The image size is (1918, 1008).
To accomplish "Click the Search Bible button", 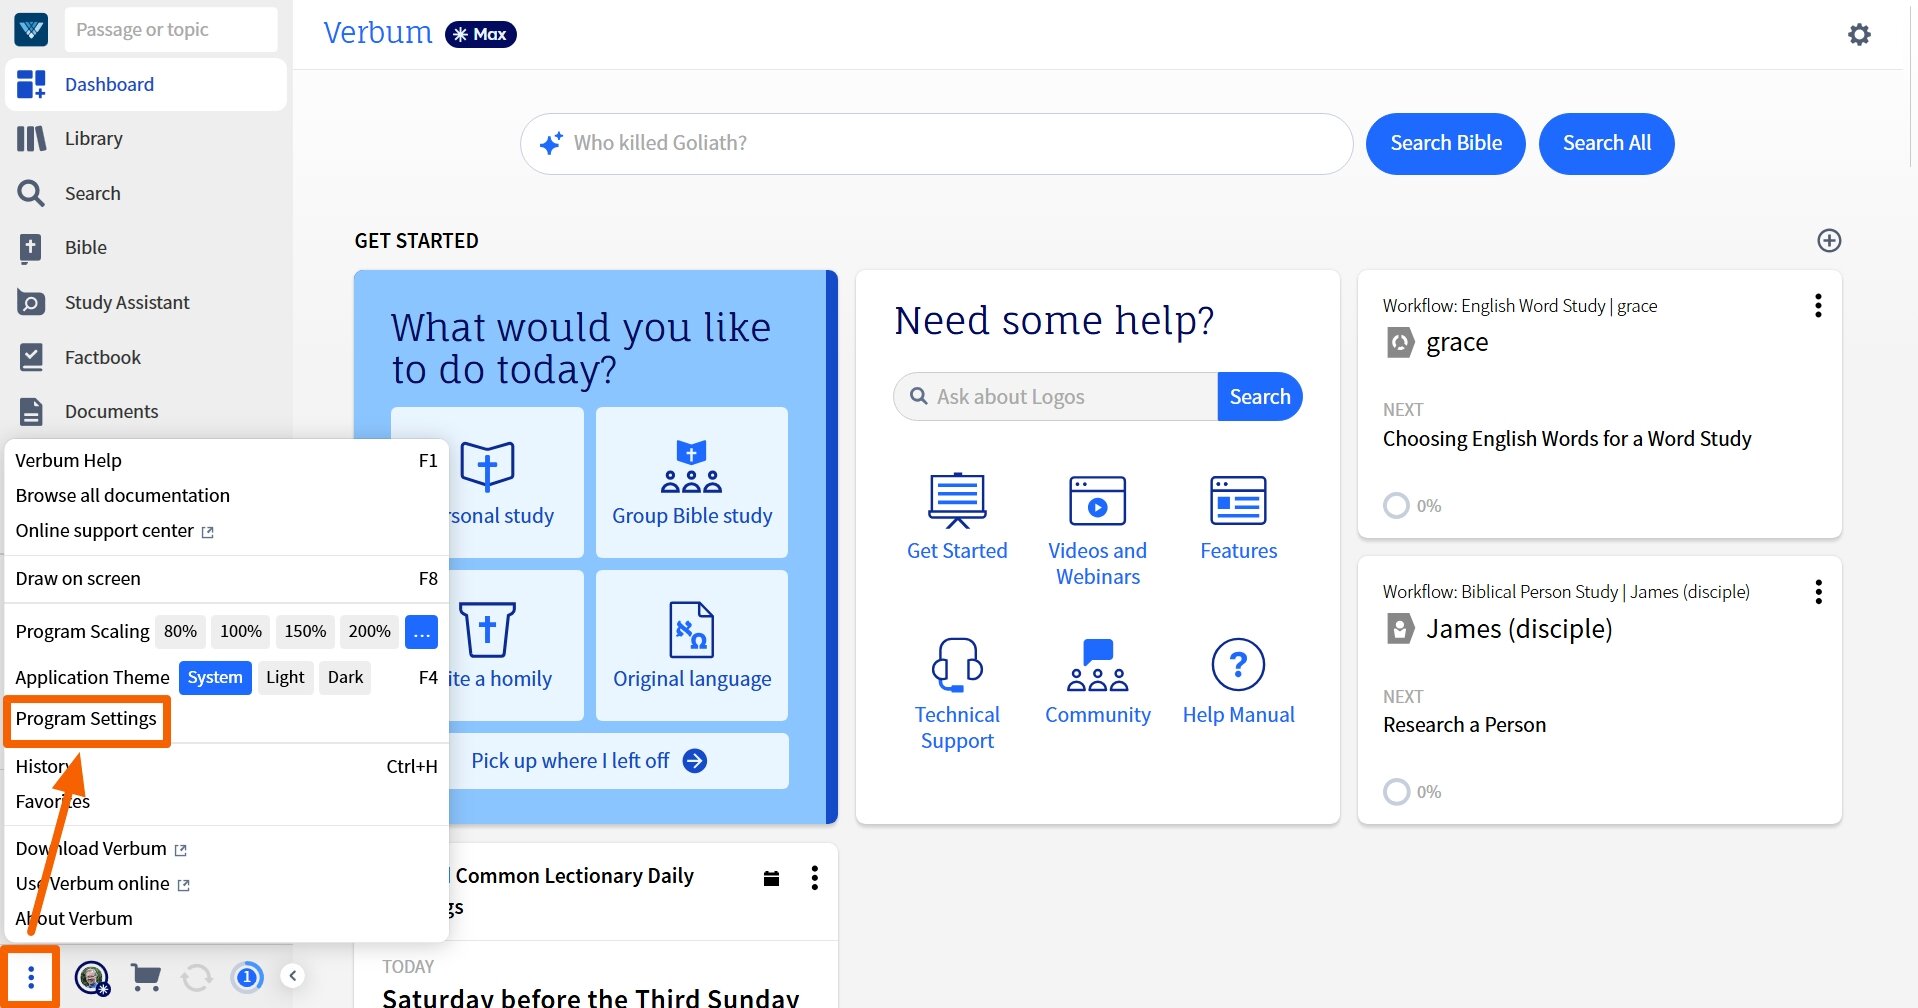I will [x=1445, y=143].
